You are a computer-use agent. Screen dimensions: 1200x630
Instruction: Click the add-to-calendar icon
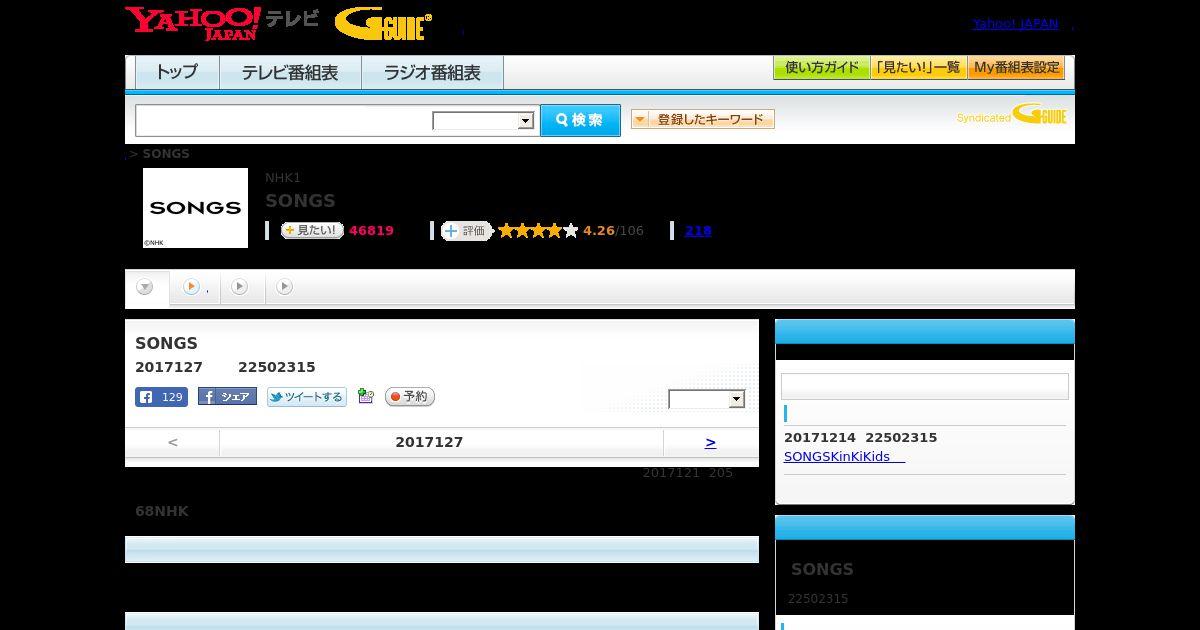[365, 396]
